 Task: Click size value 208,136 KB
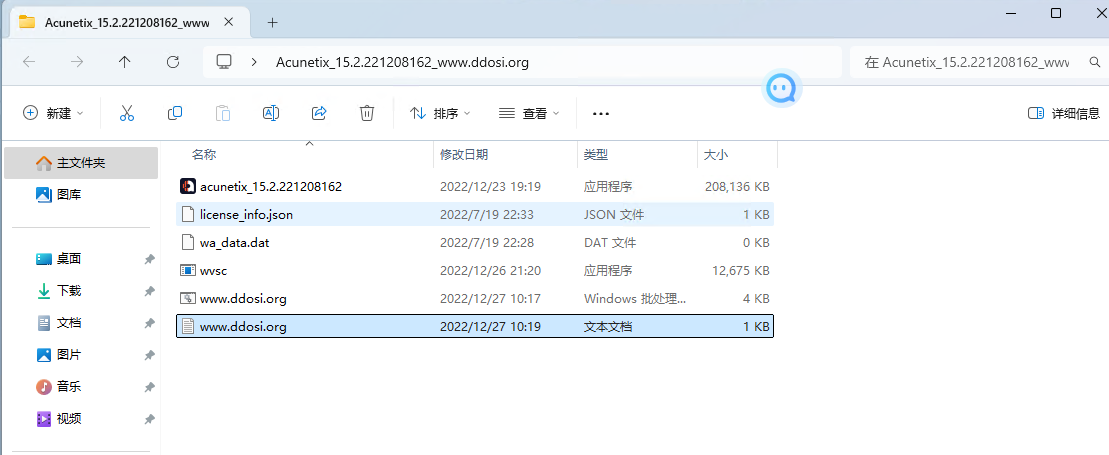click(x=737, y=187)
